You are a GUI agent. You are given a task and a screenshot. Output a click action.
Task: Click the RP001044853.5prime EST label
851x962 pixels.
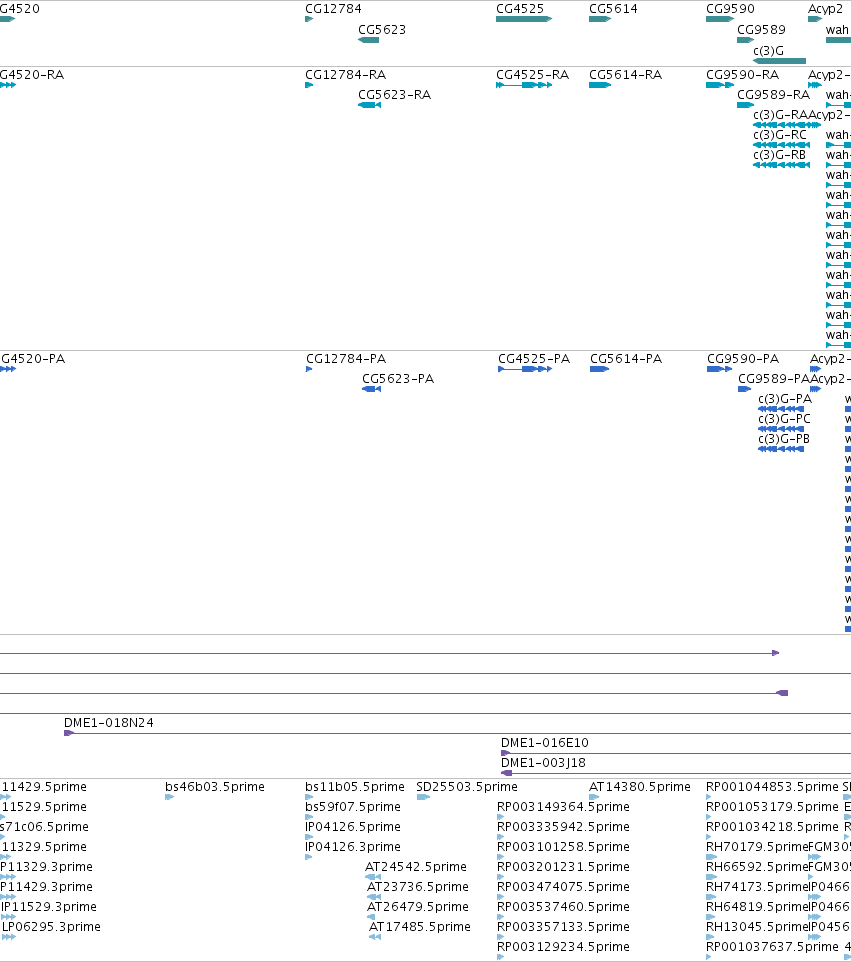(x=772, y=787)
